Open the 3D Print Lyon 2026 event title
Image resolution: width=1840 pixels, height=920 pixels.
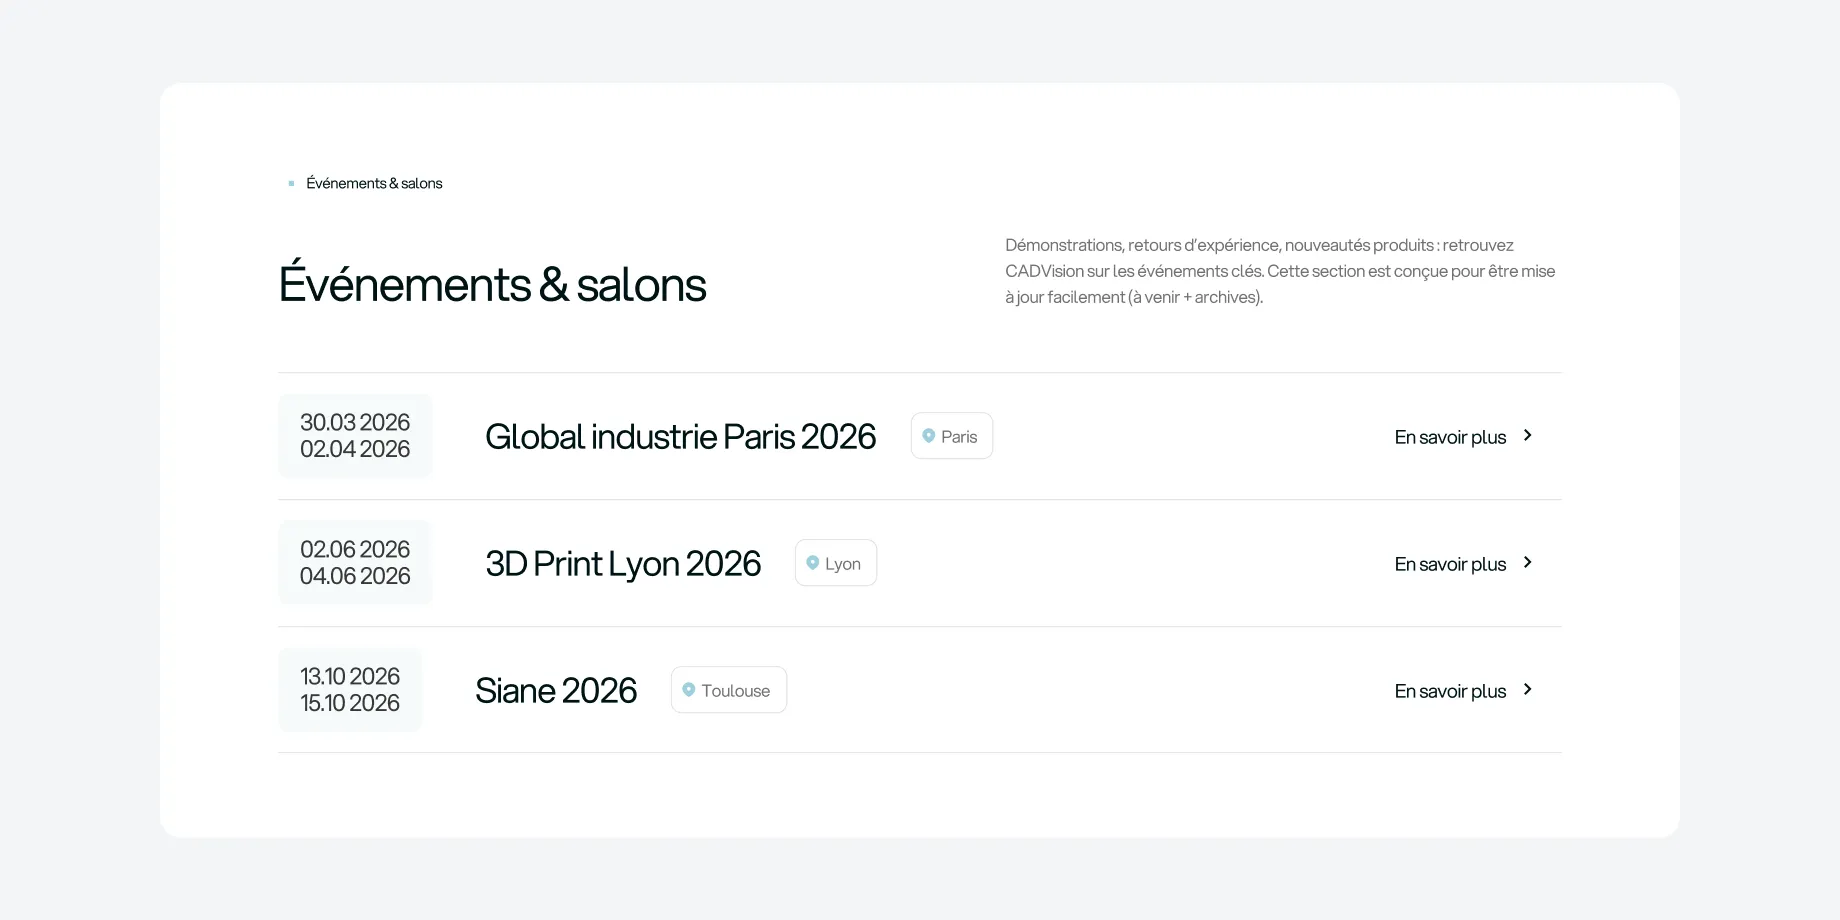(x=623, y=564)
